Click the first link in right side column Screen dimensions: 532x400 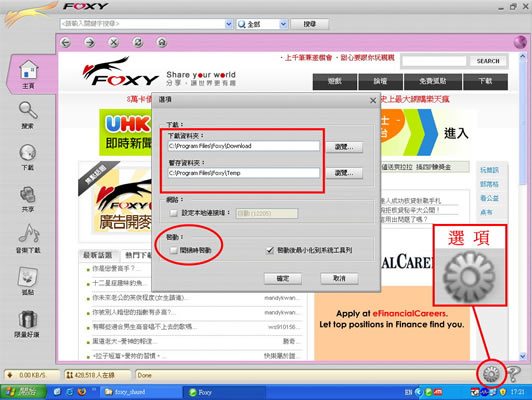489,170
